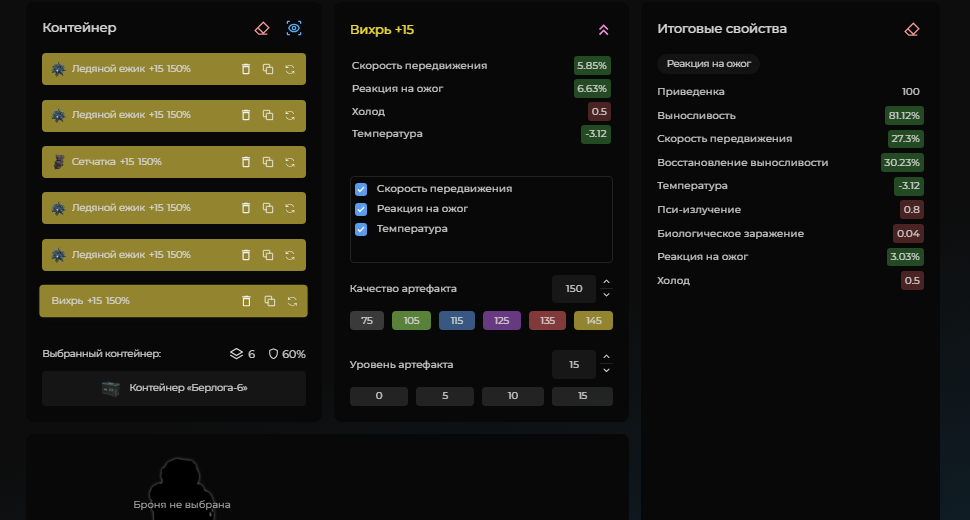
Task: Clear Итоговые свойства with its eraser icon
Action: pyautogui.click(x=912, y=30)
